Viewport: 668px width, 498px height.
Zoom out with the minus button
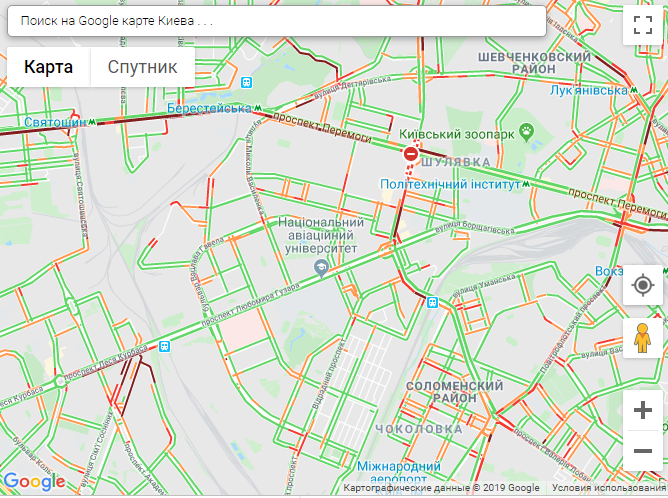pos(643,451)
